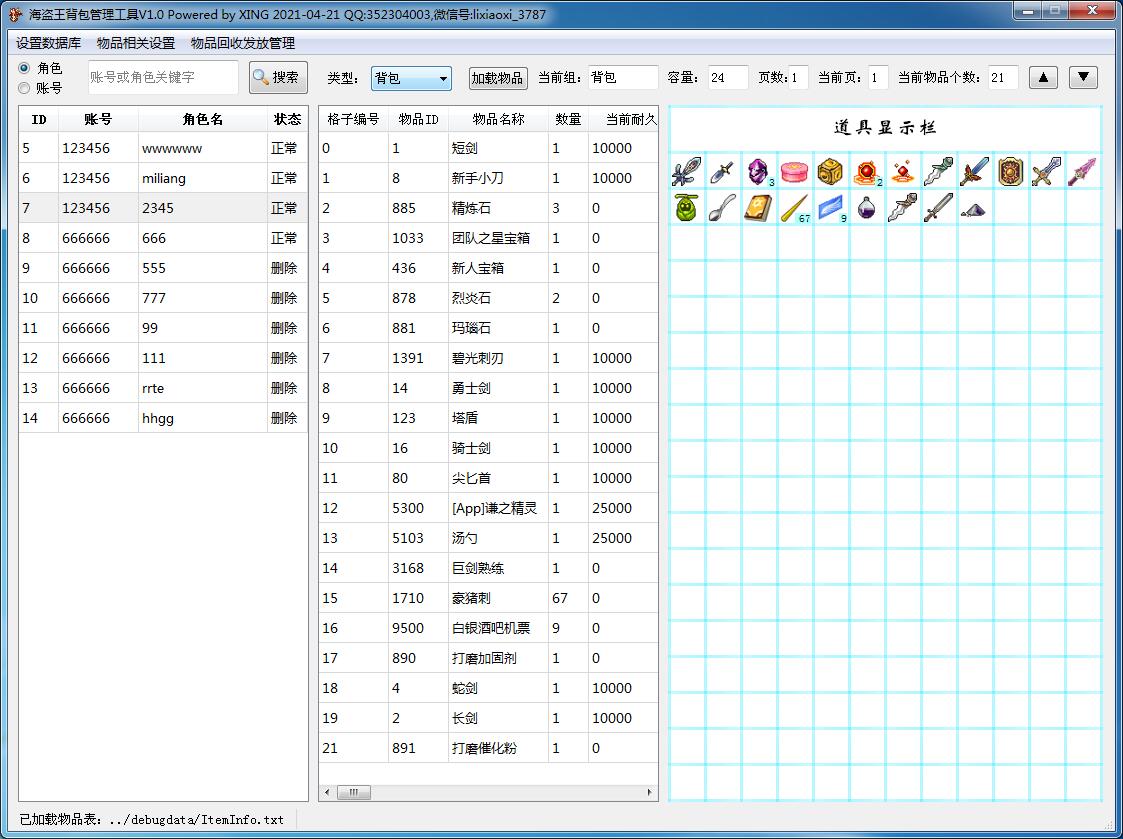This screenshot has height=839, width=1123.
Task: Open the 类型 type dropdown showing 背包
Action: pos(411,78)
